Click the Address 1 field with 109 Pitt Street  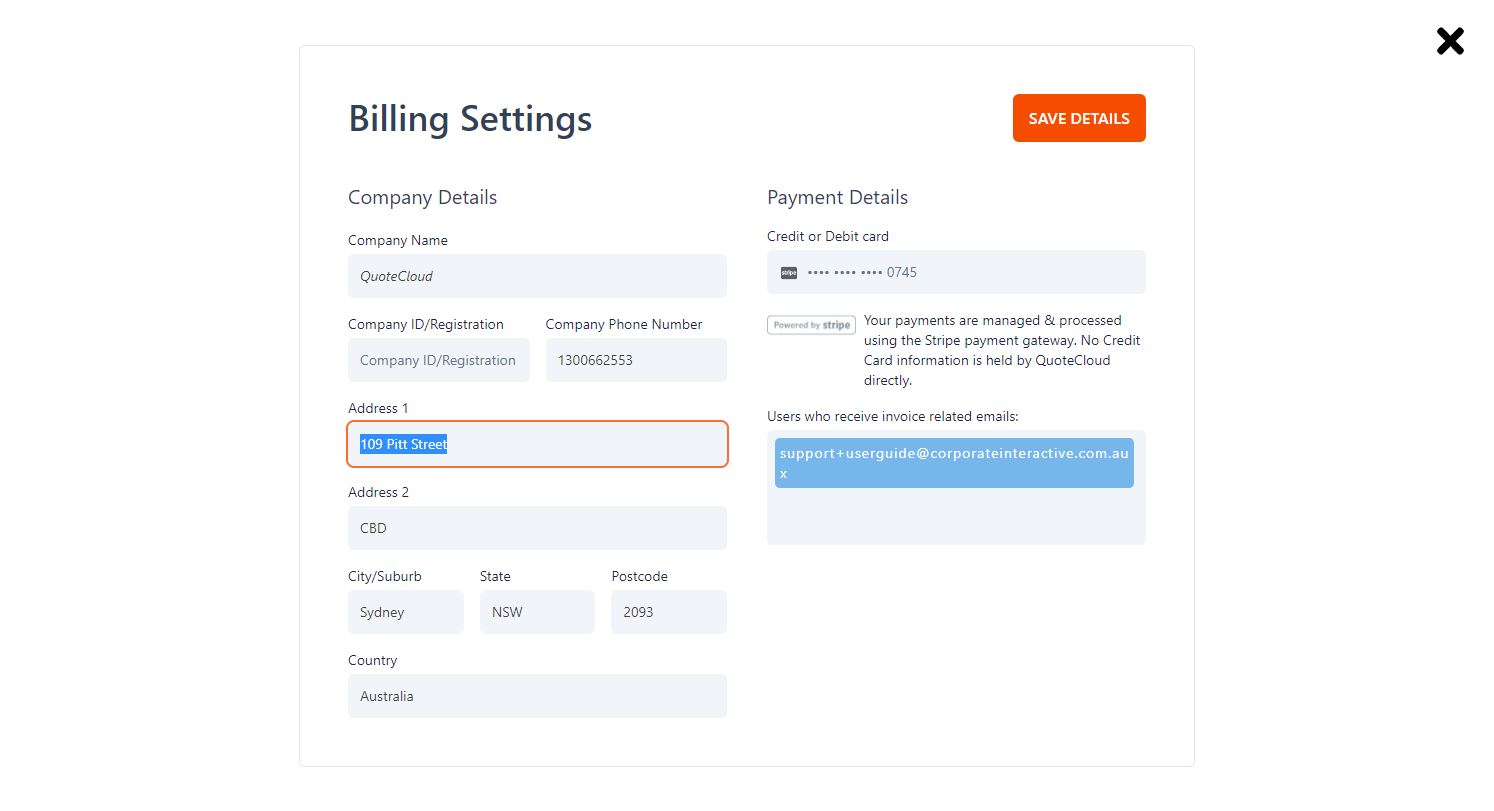click(537, 443)
